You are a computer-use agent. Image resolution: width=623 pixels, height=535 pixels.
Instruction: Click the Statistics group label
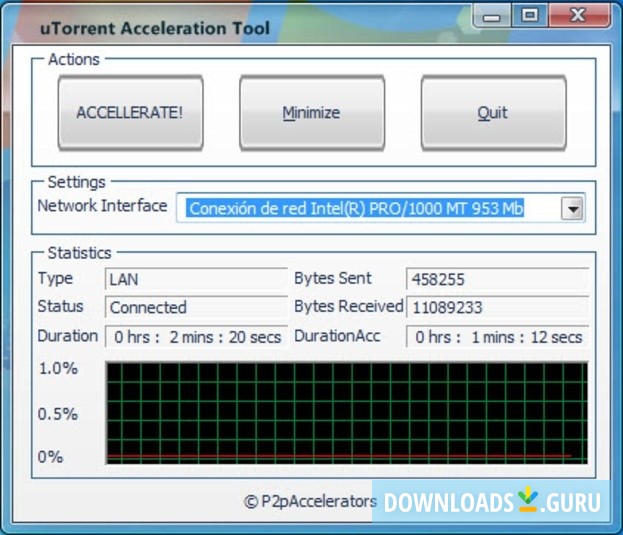point(79,253)
